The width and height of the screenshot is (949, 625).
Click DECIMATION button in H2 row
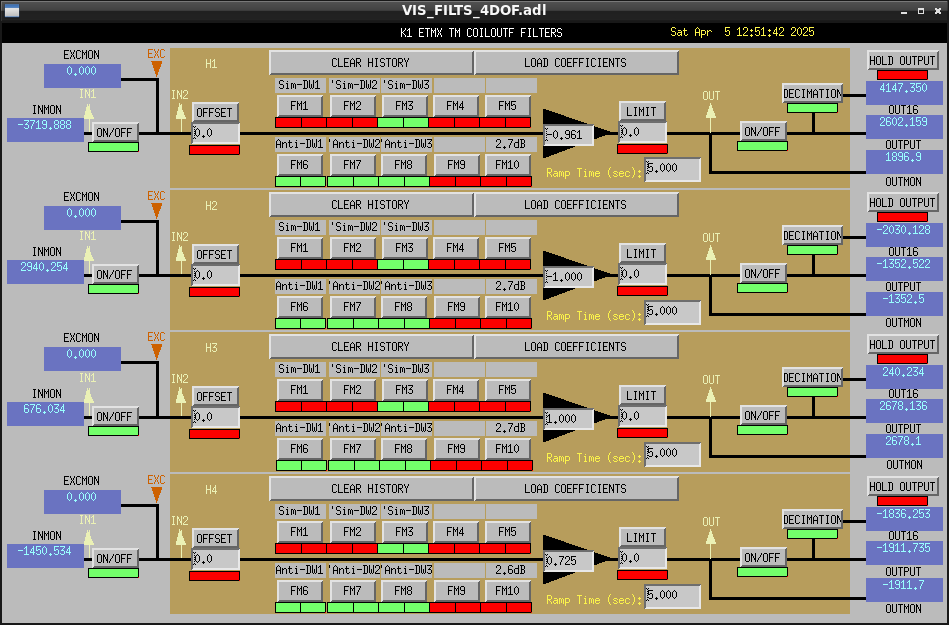(x=812, y=235)
